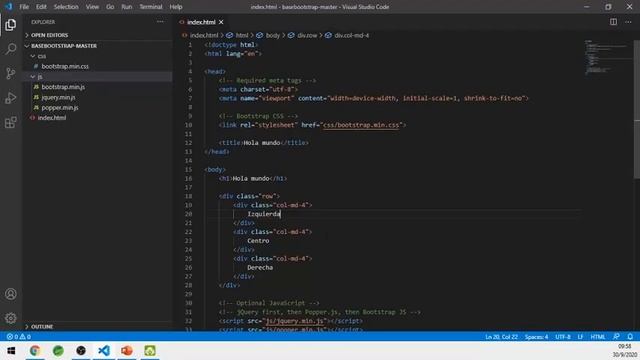Open bootstrap.min.js file
This screenshot has width=640, height=360.
[x=63, y=87]
